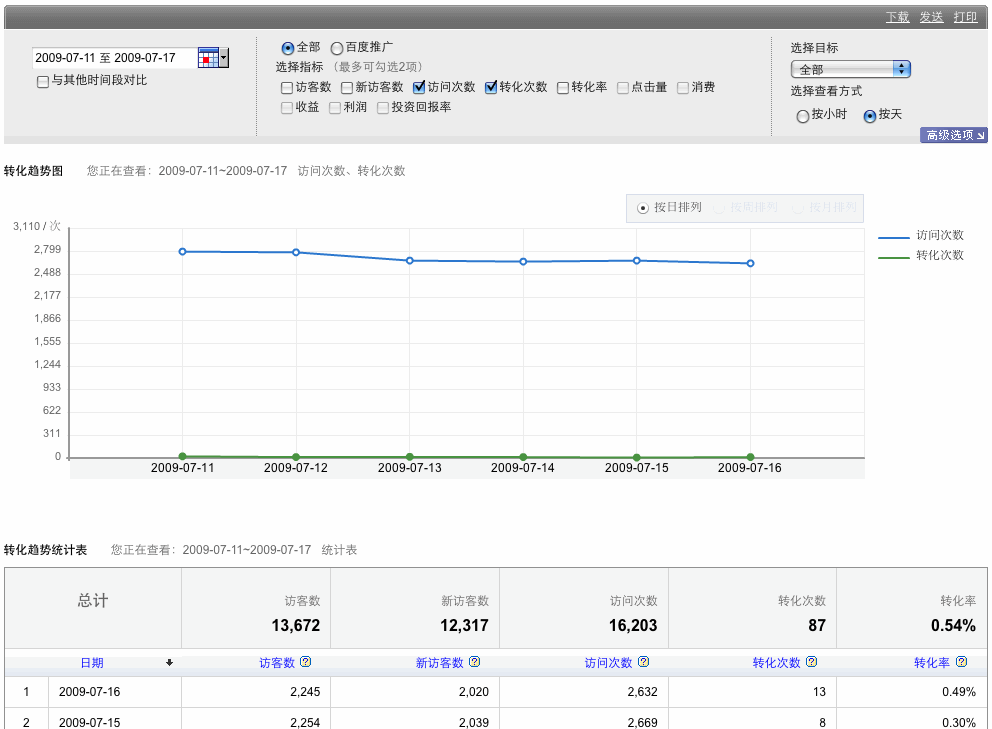
Task: Click 转化次数 data point for 2009-07-16
Action: click(x=750, y=457)
